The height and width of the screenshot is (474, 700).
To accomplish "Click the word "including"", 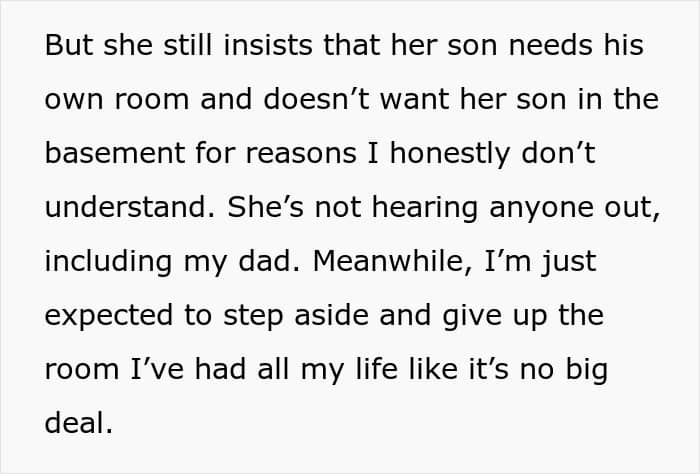I will [108, 263].
